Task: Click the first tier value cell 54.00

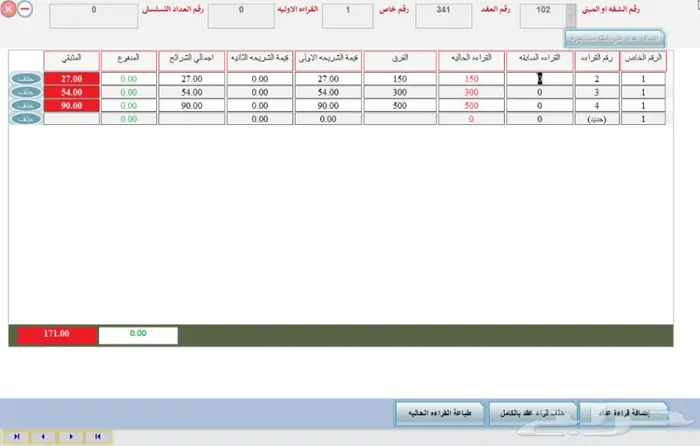Action: click(328, 92)
